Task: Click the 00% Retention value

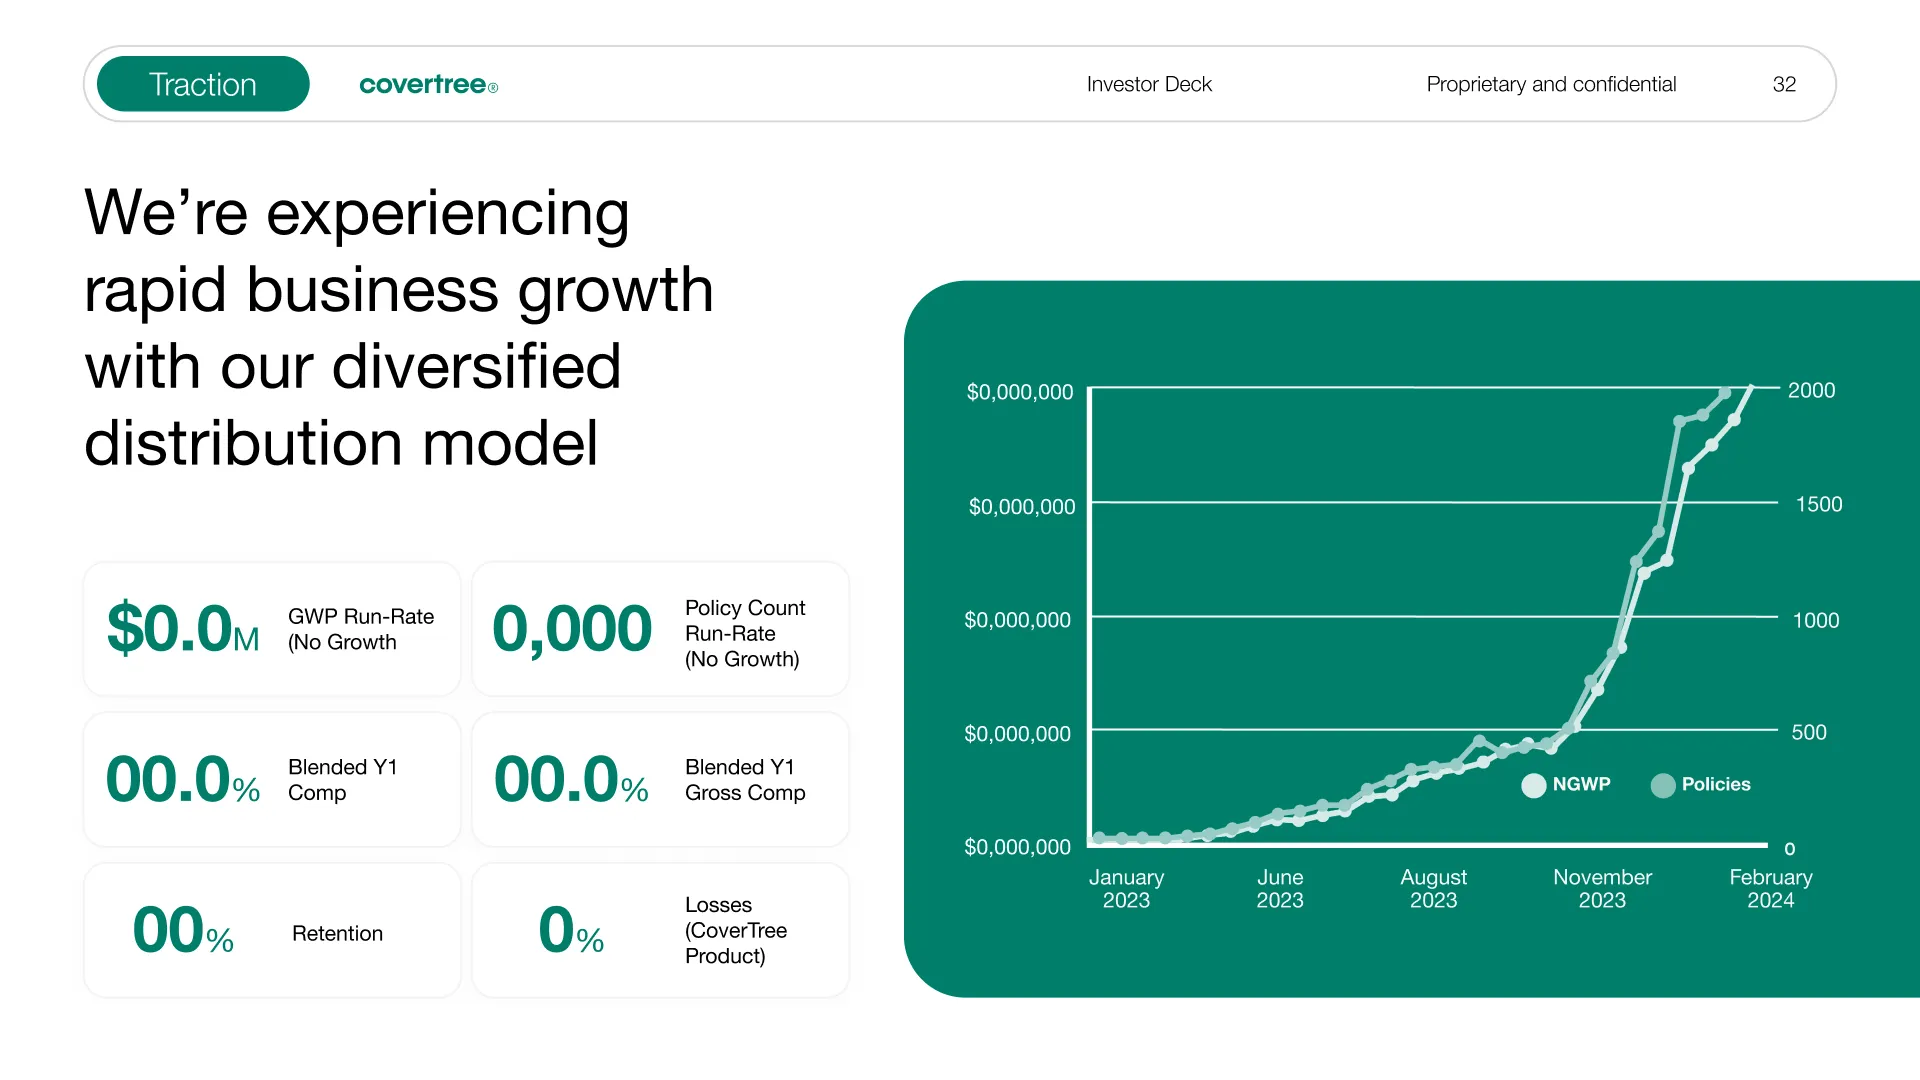Action: click(183, 930)
